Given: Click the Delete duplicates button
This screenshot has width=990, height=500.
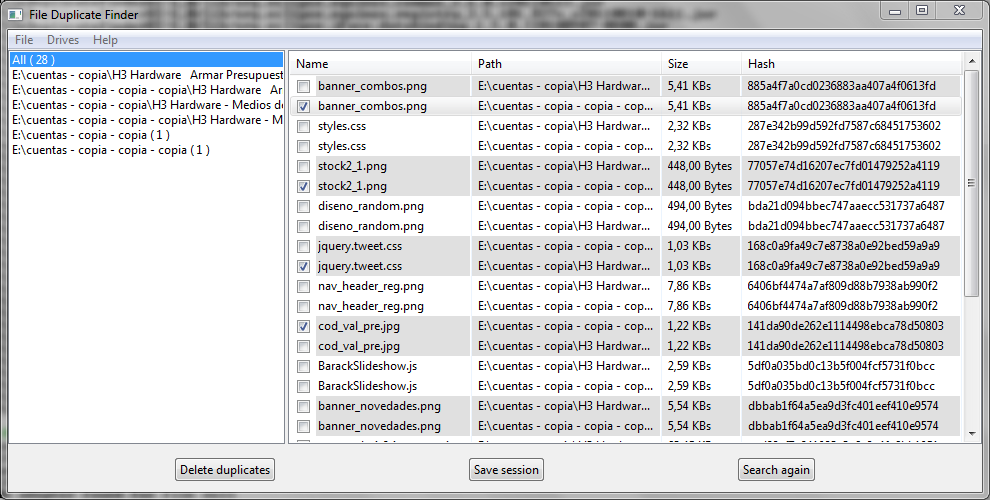Looking at the screenshot, I should [225, 470].
